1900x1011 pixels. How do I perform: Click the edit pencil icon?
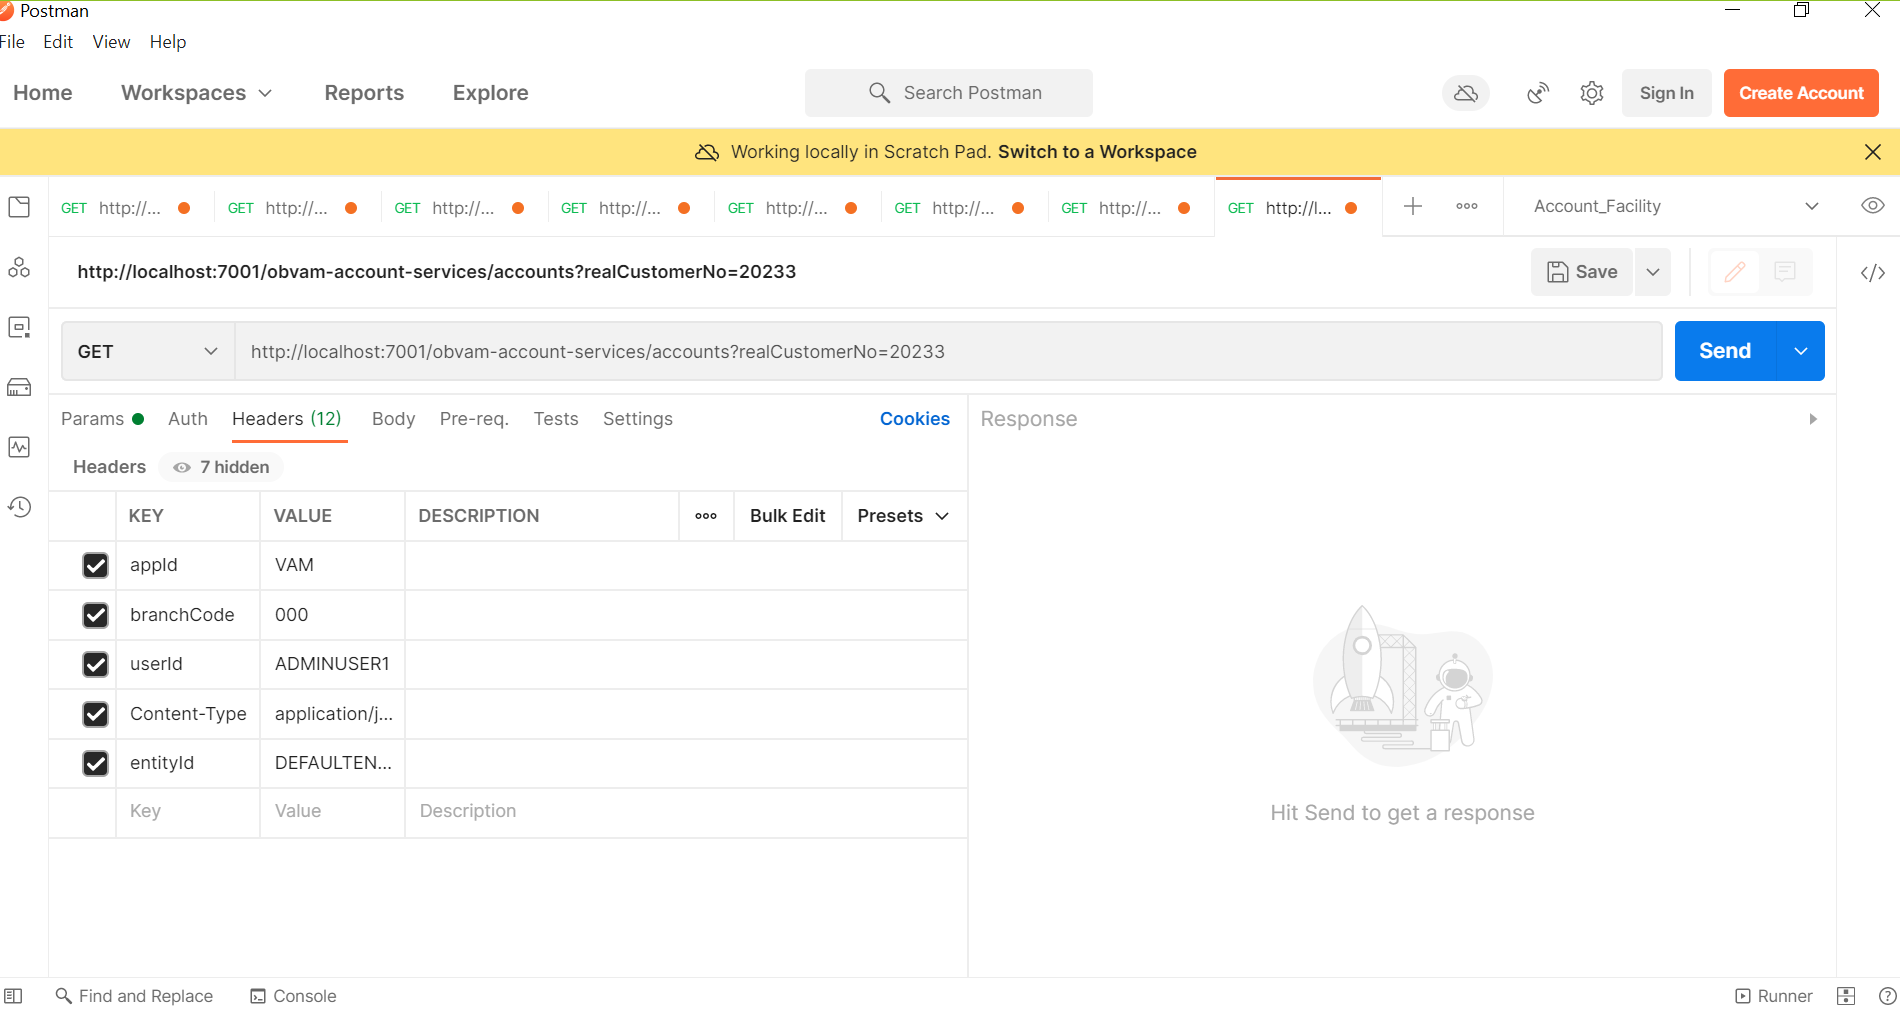tap(1735, 272)
